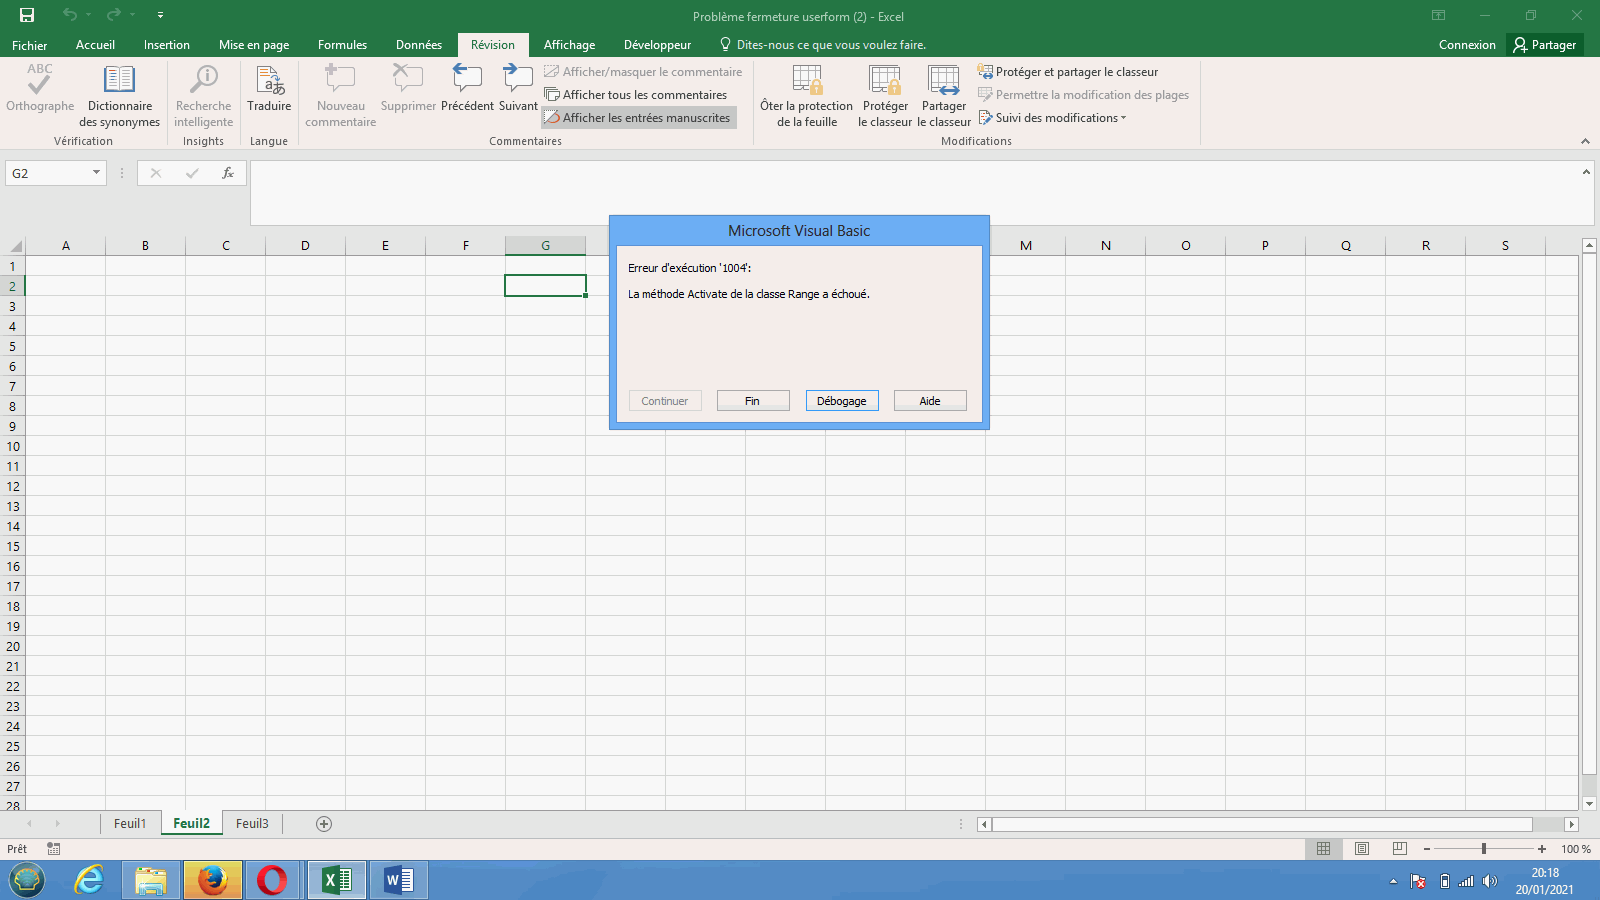1600x900 pixels.
Task: Expand the Suivi des modifications dropdown
Action: point(1060,118)
